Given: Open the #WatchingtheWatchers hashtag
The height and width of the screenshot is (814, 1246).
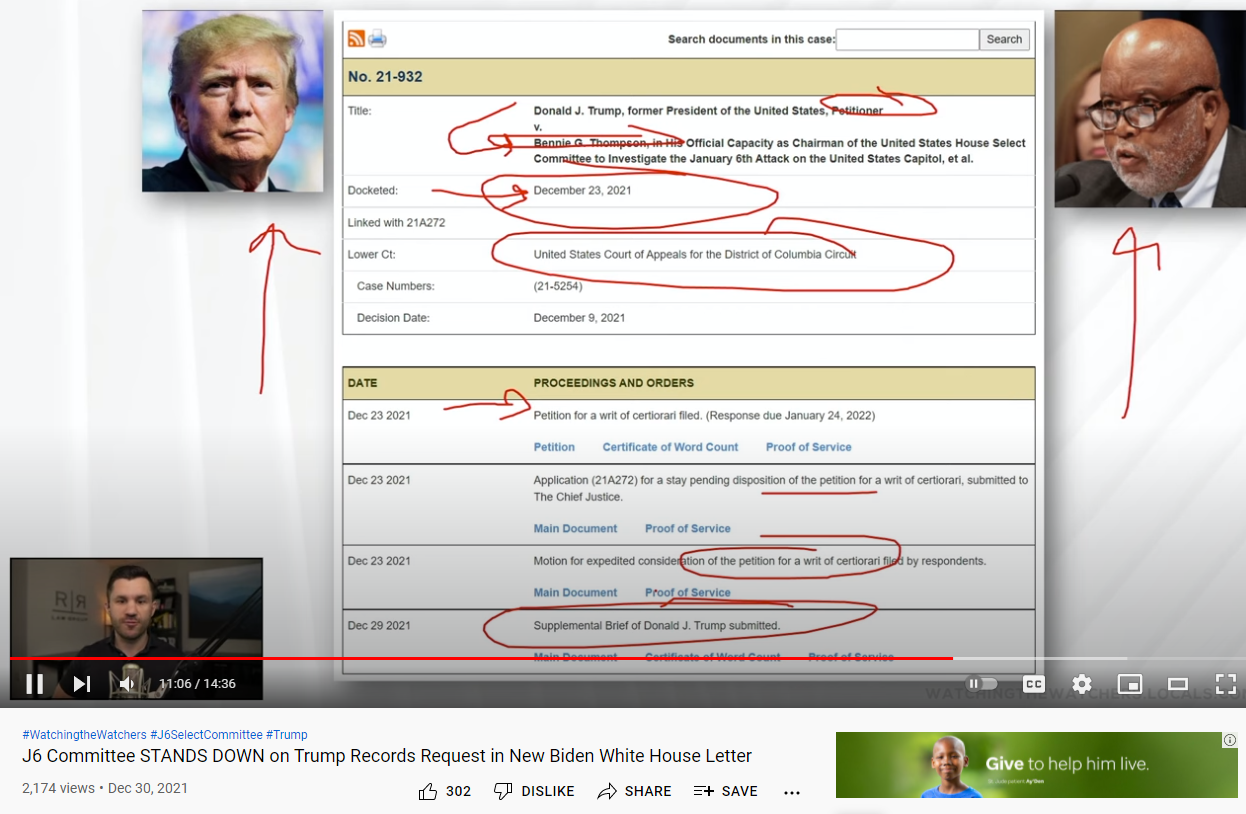Looking at the screenshot, I should 84,735.
